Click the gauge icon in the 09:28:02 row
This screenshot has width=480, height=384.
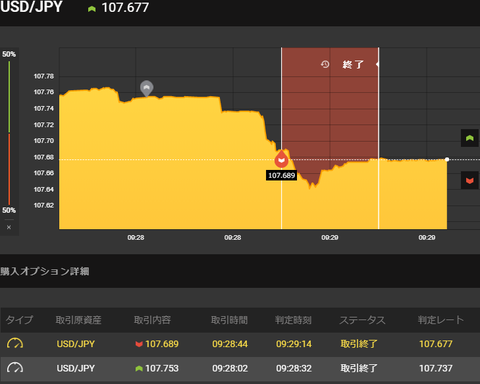[15, 368]
